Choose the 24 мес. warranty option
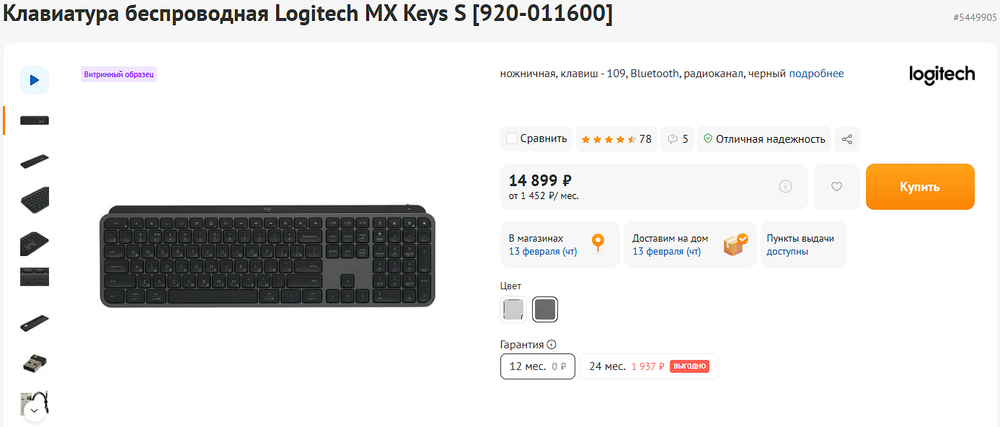The image size is (1000, 427). click(649, 367)
